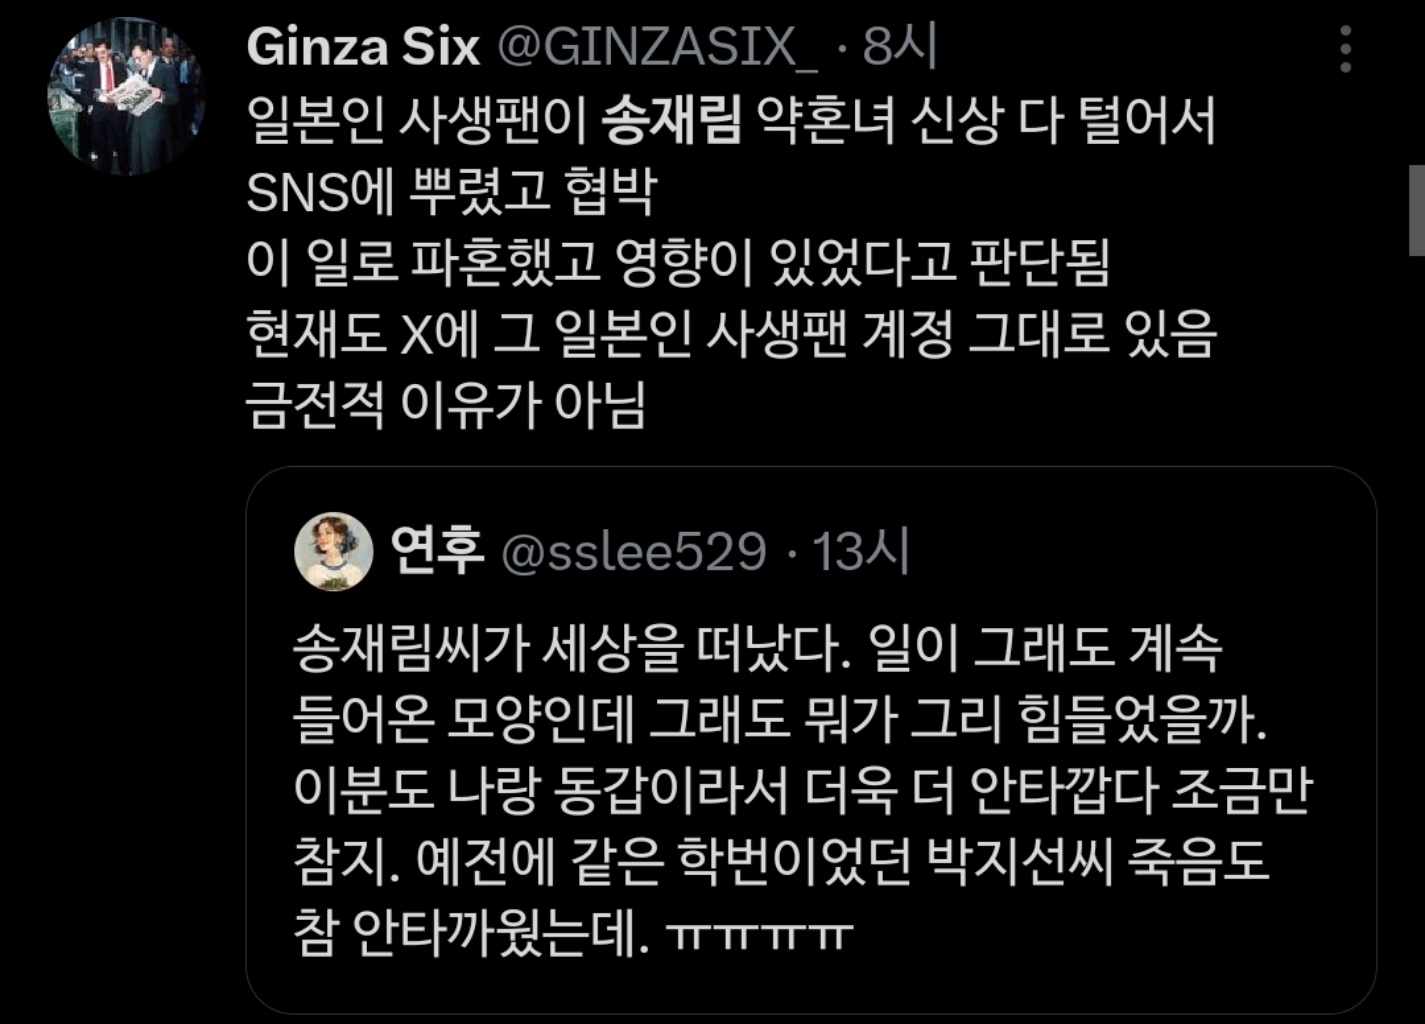Screen dimensions: 1425x1024
Task: Click the line 이 일로 파혼했고
Action: (679, 263)
